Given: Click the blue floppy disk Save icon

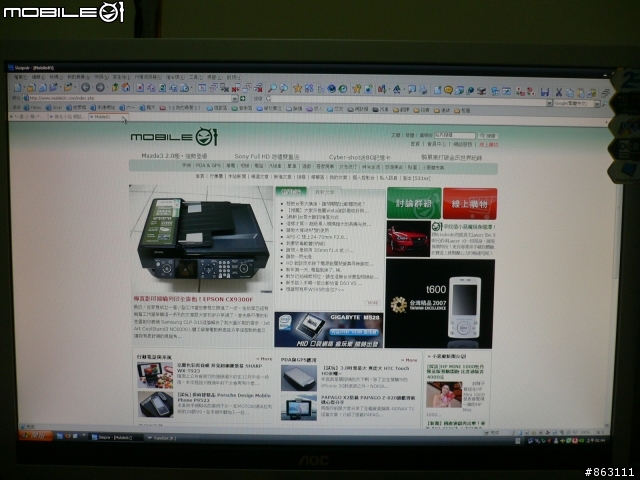Looking at the screenshot, I should click(x=544, y=92).
